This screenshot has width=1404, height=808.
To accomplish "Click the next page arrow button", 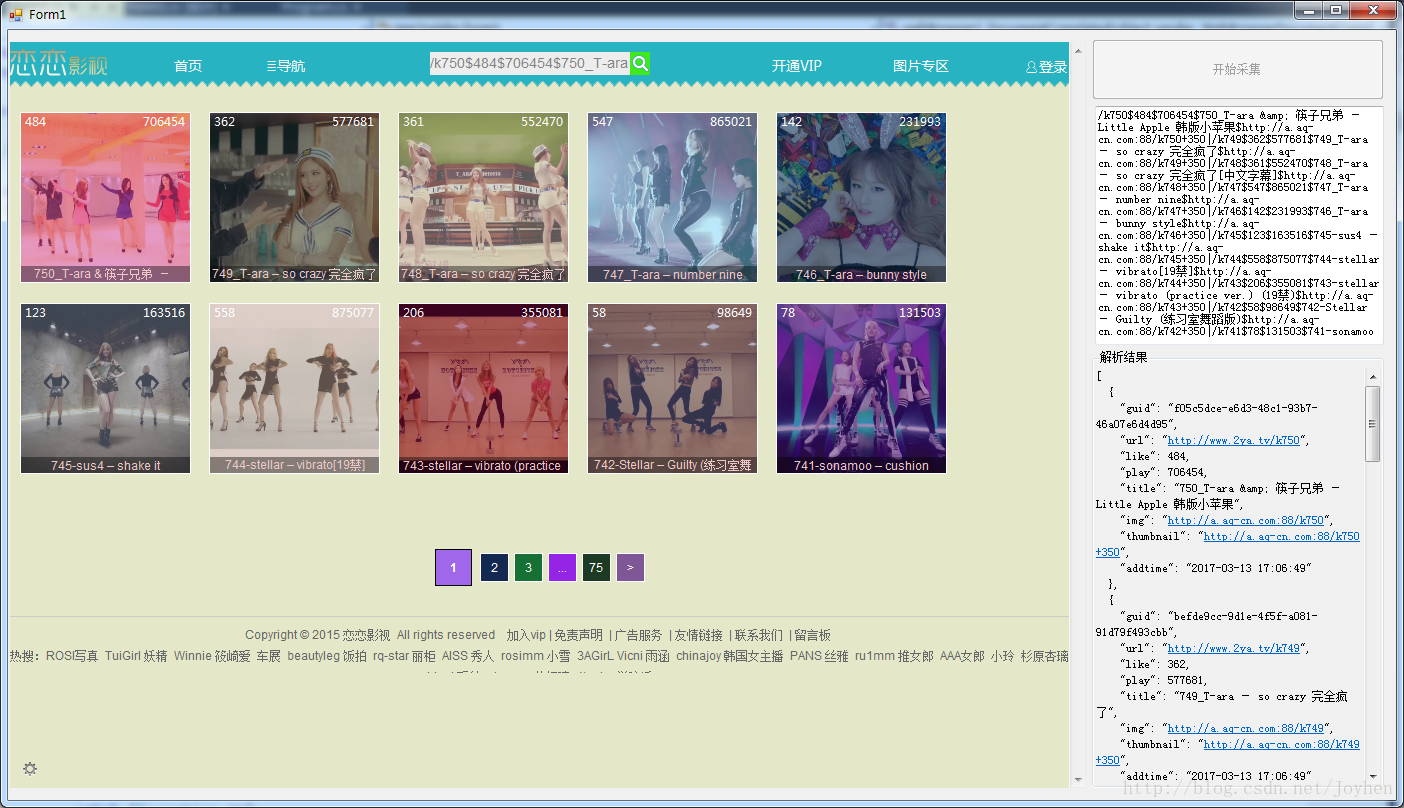I will pyautogui.click(x=630, y=567).
